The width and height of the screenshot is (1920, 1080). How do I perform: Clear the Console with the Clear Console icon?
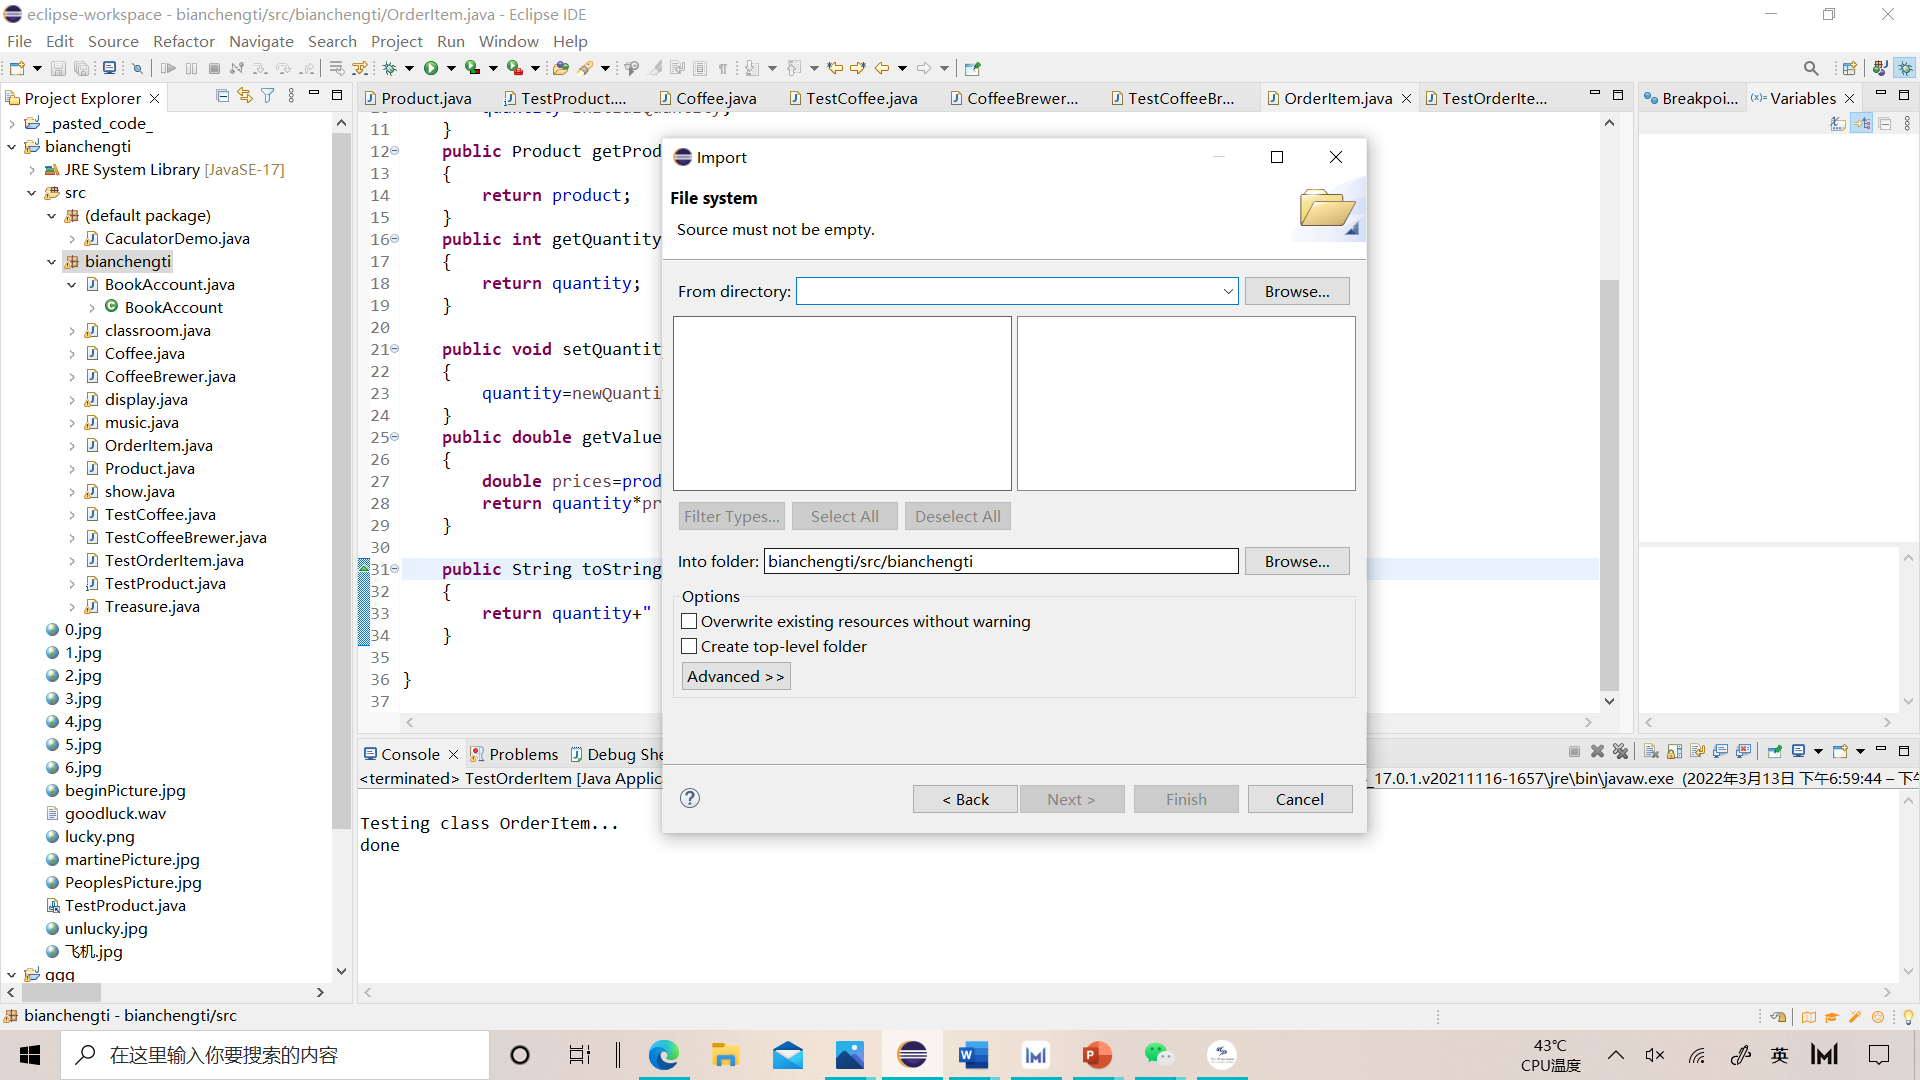click(1650, 752)
